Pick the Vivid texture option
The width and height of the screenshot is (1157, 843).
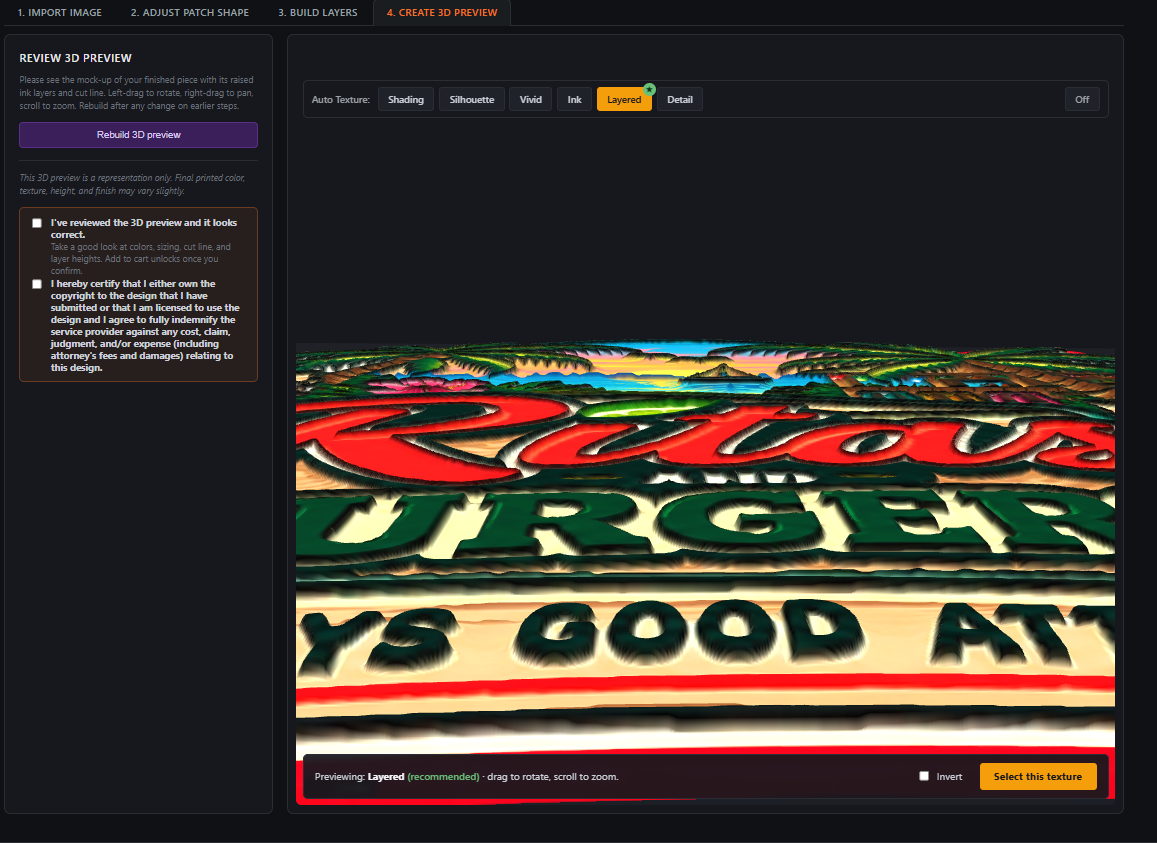coord(531,100)
